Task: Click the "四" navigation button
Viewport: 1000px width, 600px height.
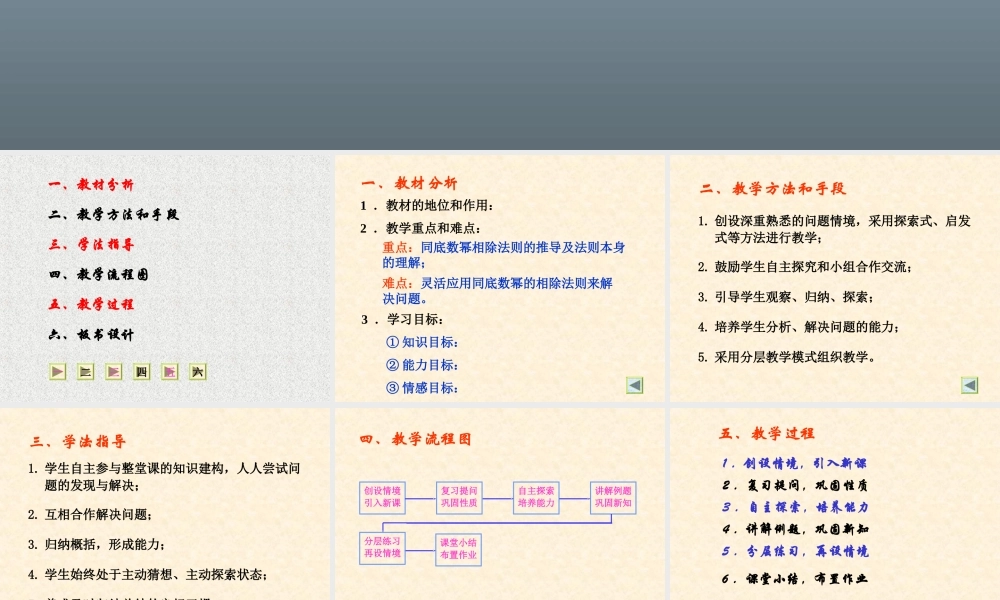Action: point(141,371)
